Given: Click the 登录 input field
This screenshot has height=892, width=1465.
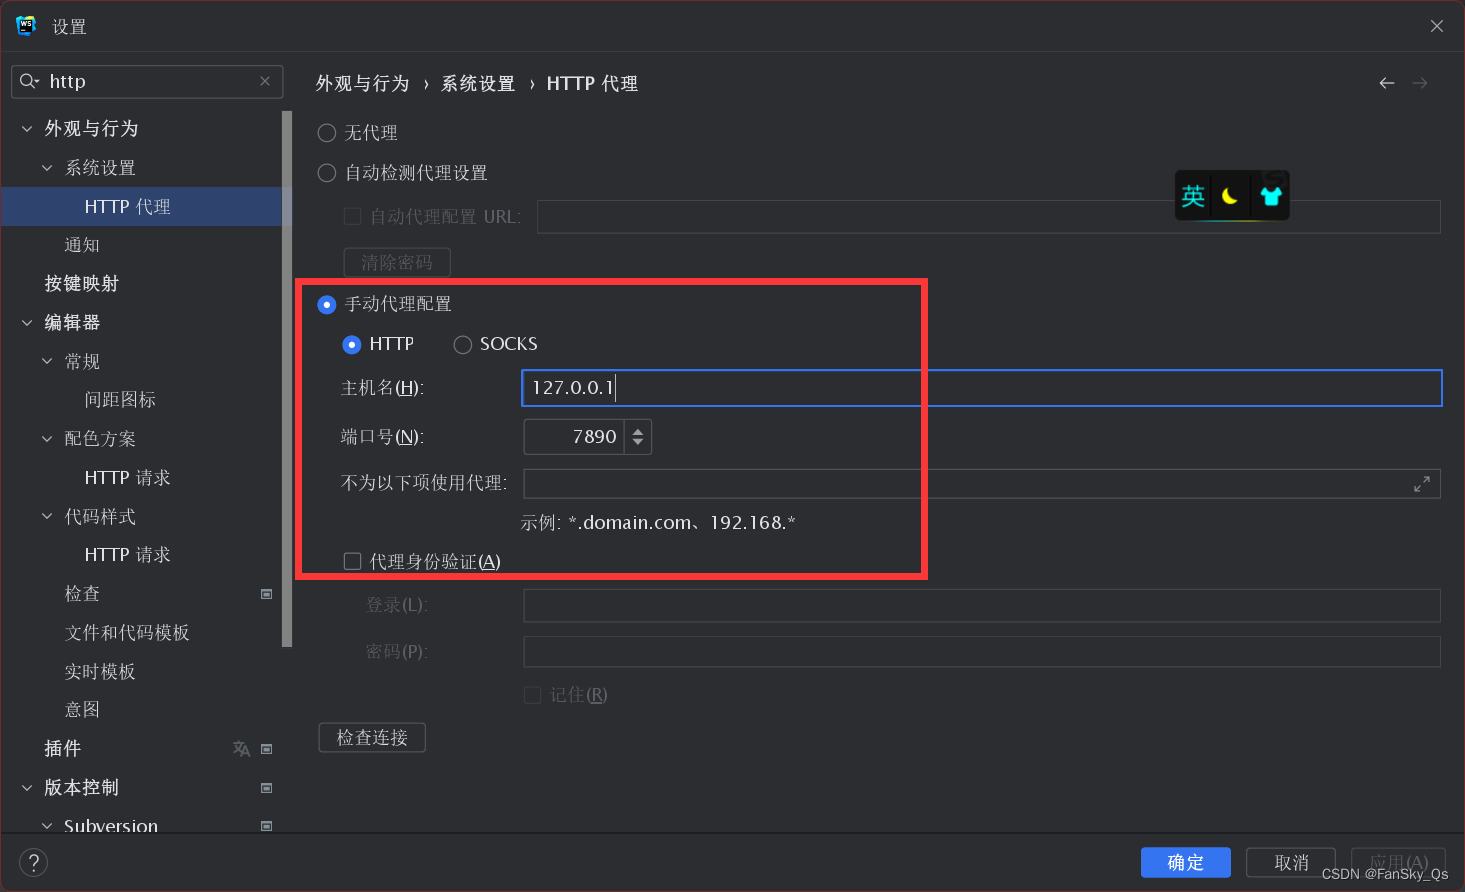Looking at the screenshot, I should 982,606.
